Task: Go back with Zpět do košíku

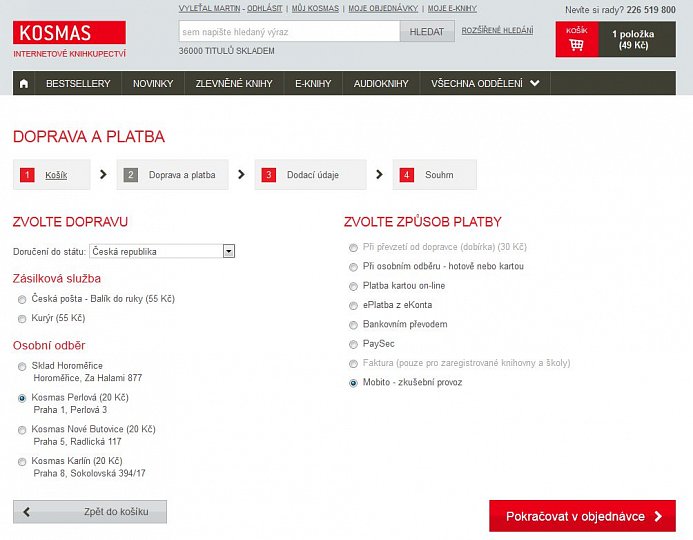Action: click(90, 512)
